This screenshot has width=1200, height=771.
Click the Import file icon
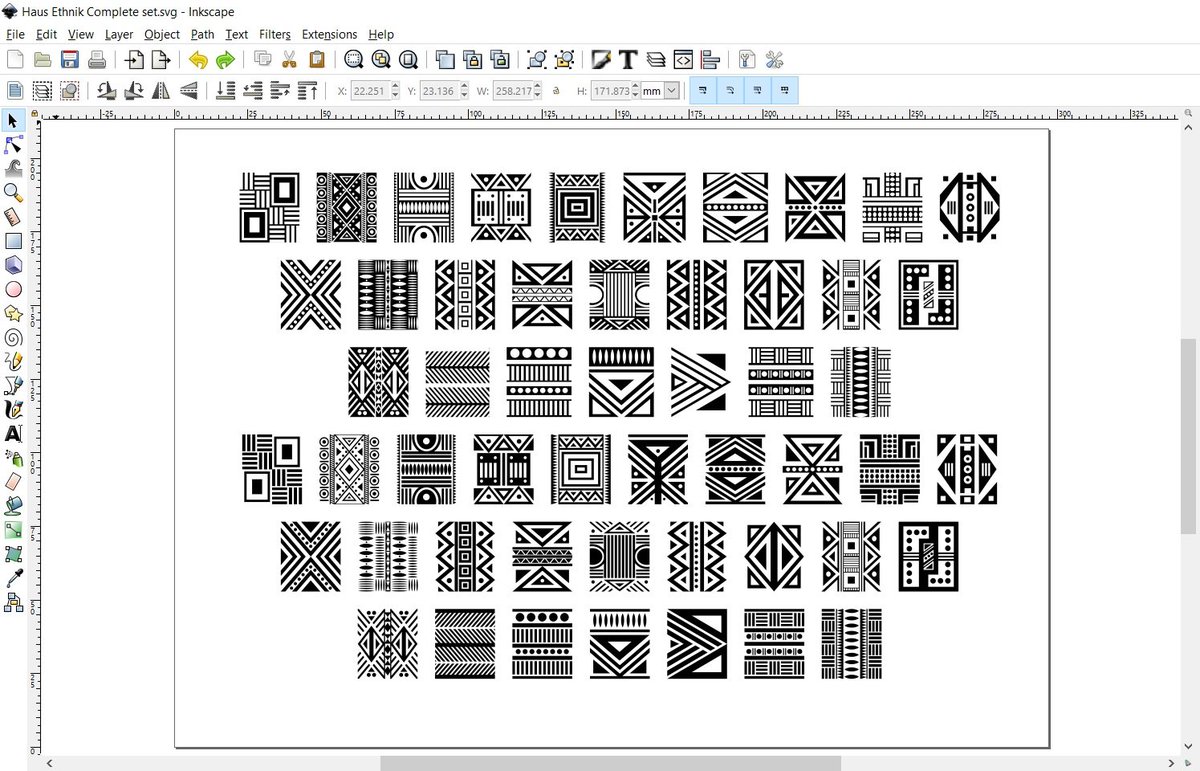(x=133, y=60)
